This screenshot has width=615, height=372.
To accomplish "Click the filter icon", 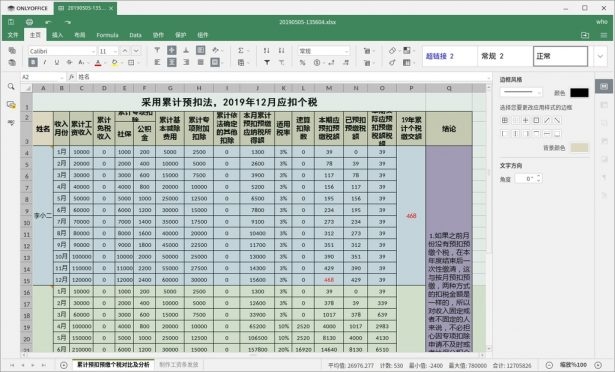I will 267,62.
